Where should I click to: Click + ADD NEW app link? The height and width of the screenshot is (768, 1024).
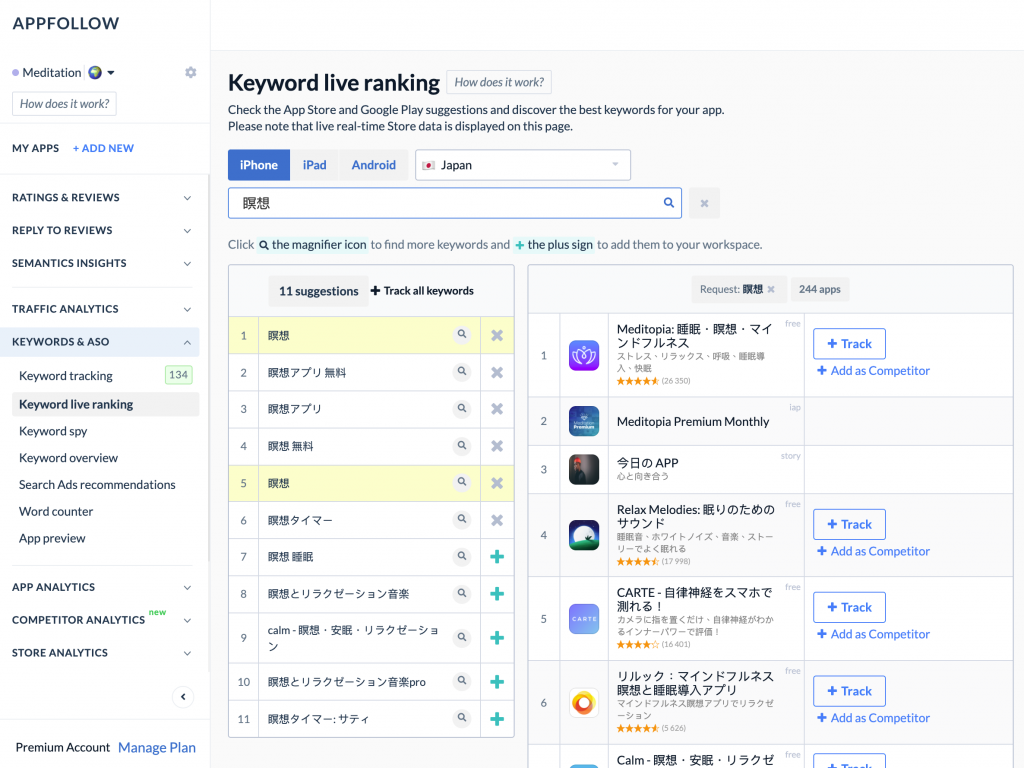(x=103, y=148)
